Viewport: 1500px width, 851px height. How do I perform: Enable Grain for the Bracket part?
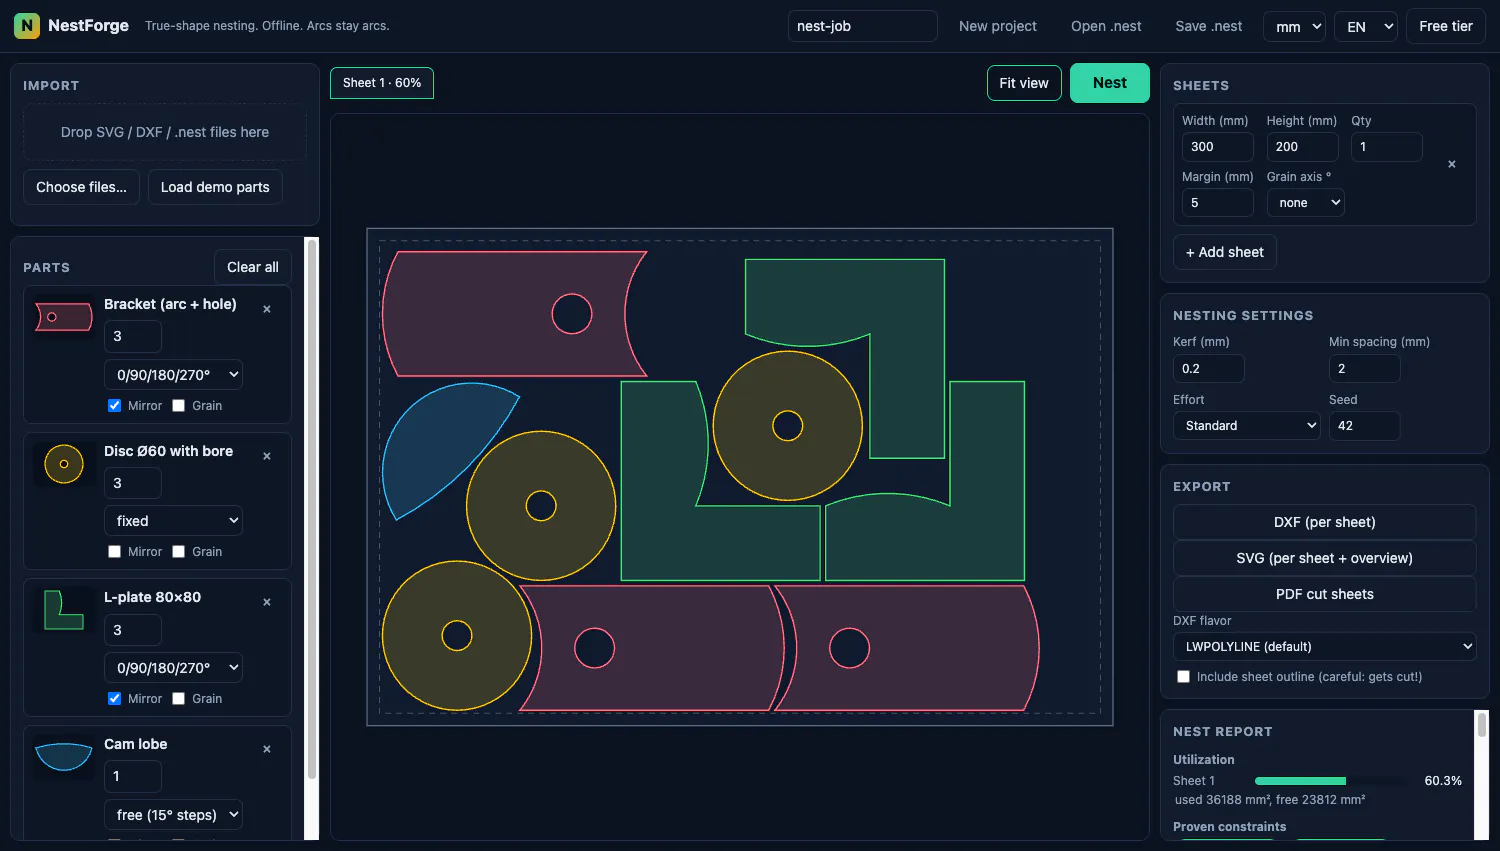178,405
